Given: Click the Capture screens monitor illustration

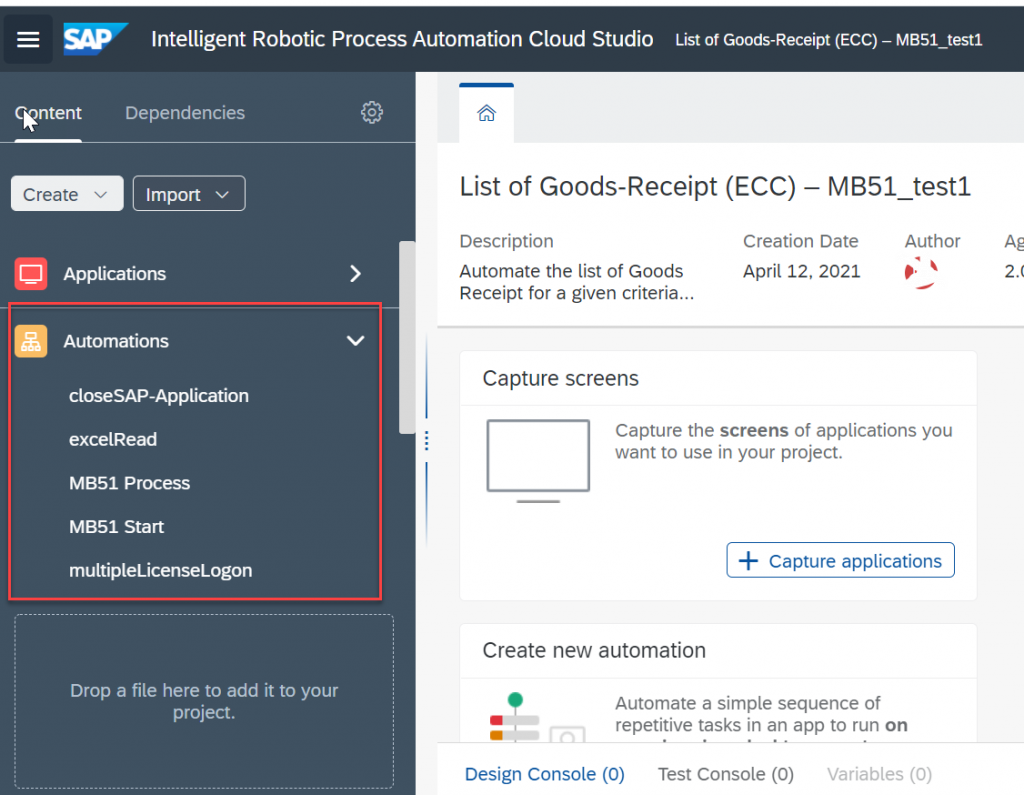Looking at the screenshot, I should [x=538, y=461].
